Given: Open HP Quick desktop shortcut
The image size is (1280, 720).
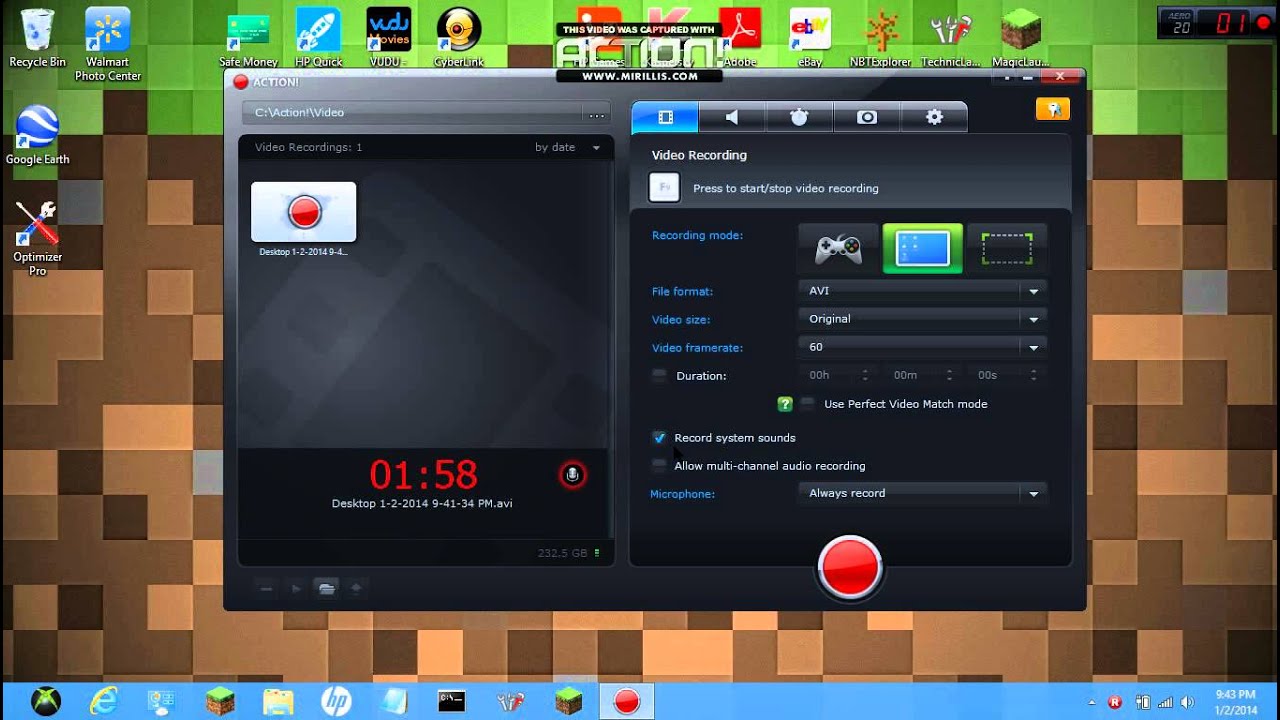Looking at the screenshot, I should coord(318,38).
